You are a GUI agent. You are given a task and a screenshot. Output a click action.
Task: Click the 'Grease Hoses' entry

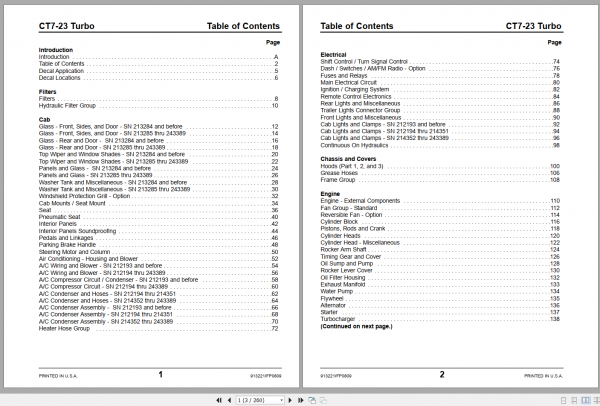pos(339,173)
